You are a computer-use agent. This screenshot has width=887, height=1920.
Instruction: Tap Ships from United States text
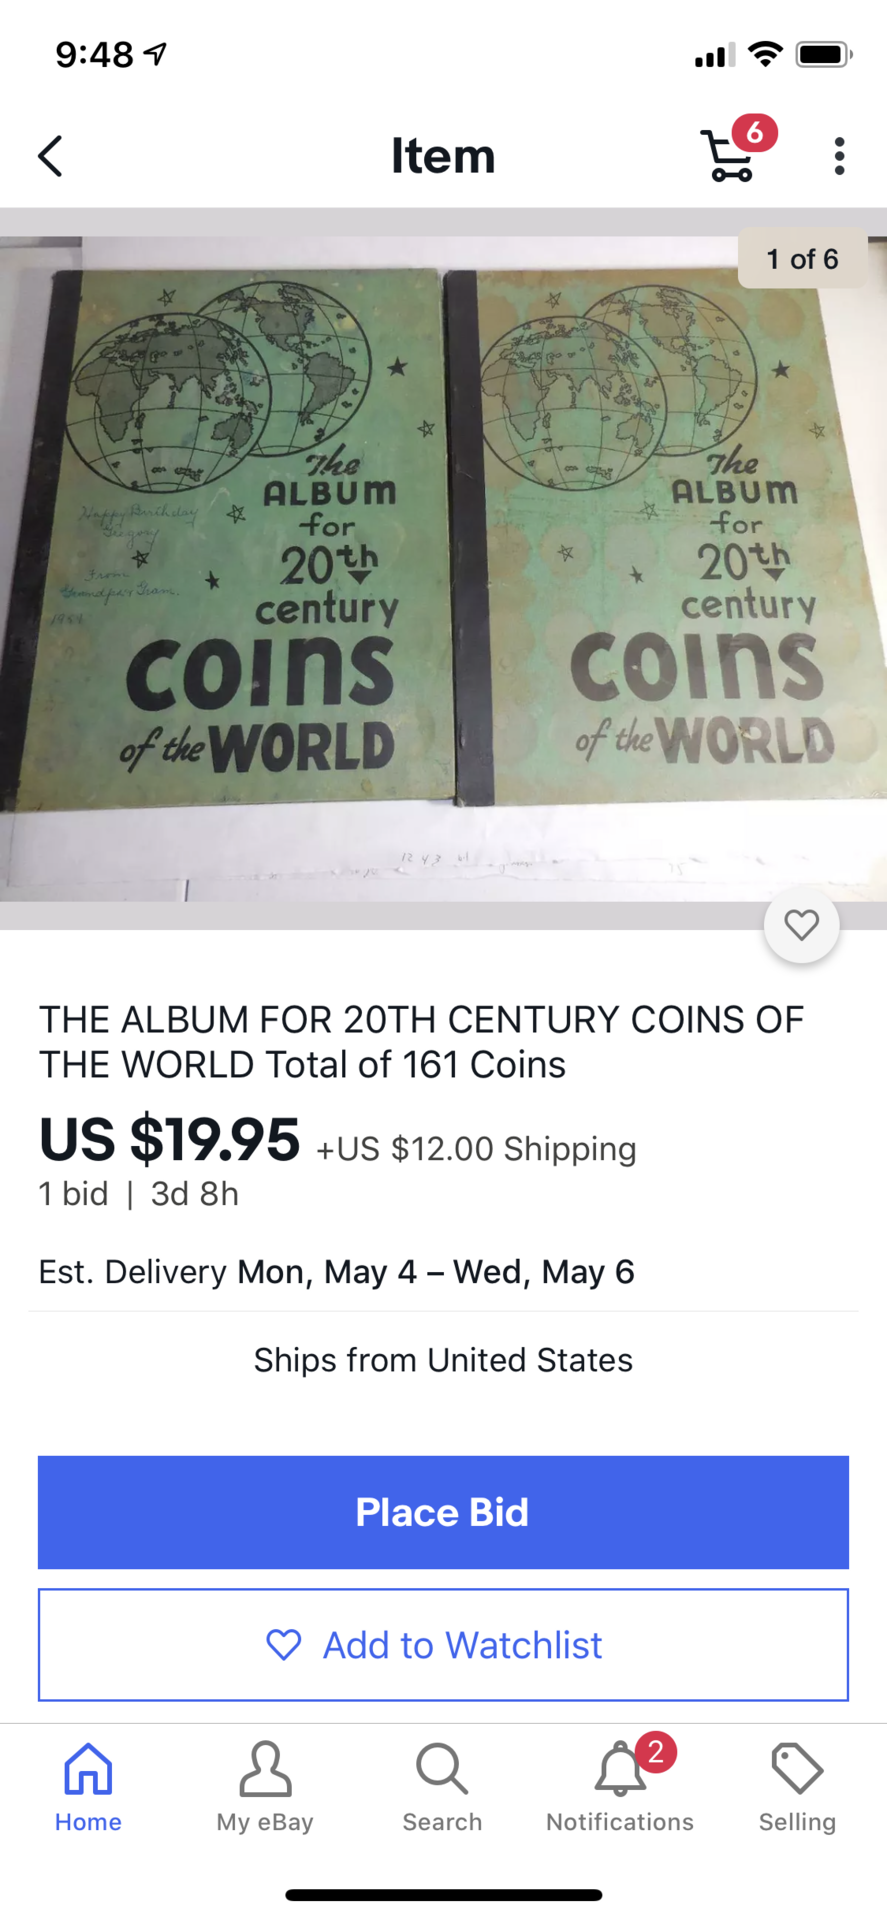click(443, 1360)
